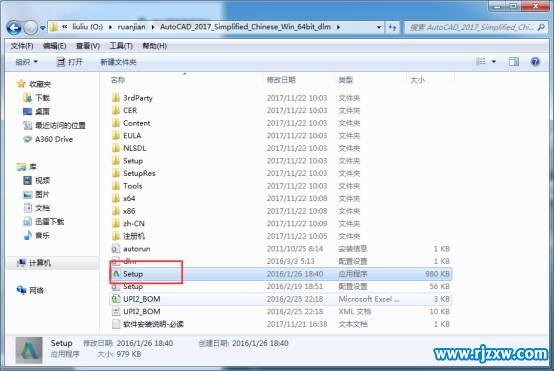Image resolution: width=554 pixels, height=371 pixels.
Task: Select the Content folder icon
Action: 116,123
